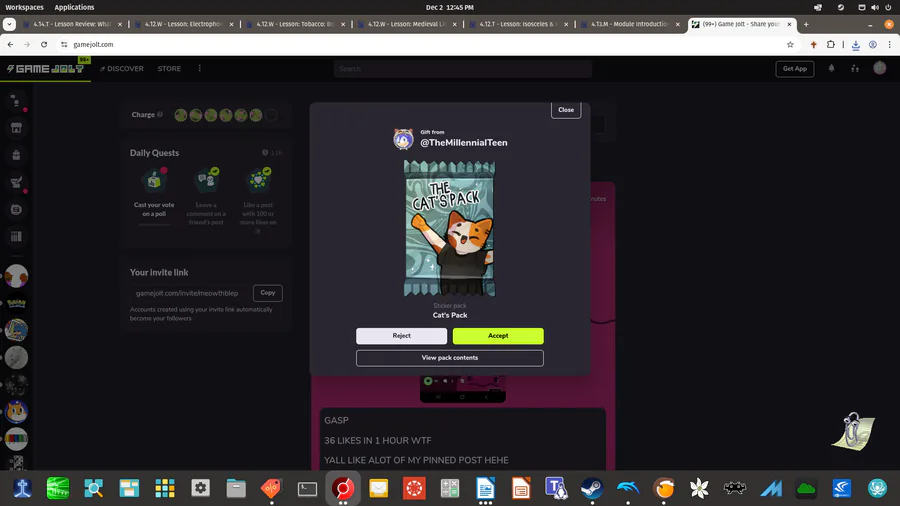900x506 pixels.
Task: Open the notifications bell
Action: click(x=831, y=68)
